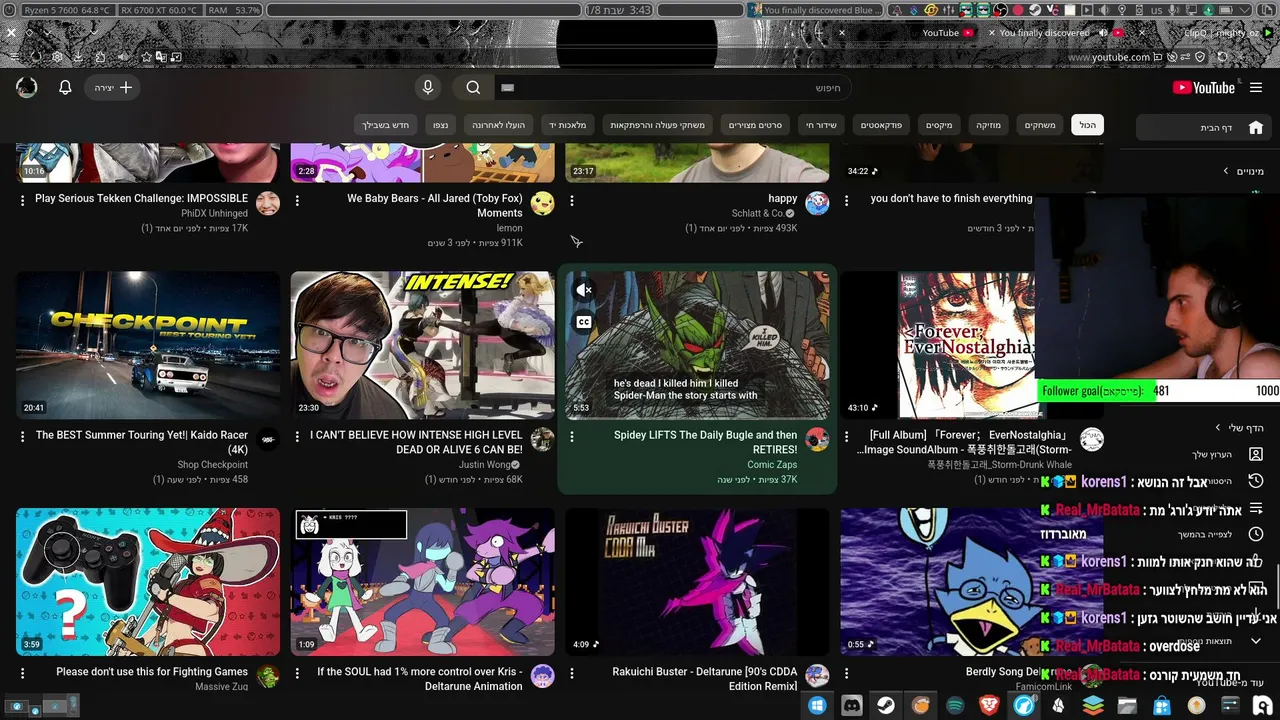Open more options for 'happy' video
The width and height of the screenshot is (1280, 720).
(572, 200)
